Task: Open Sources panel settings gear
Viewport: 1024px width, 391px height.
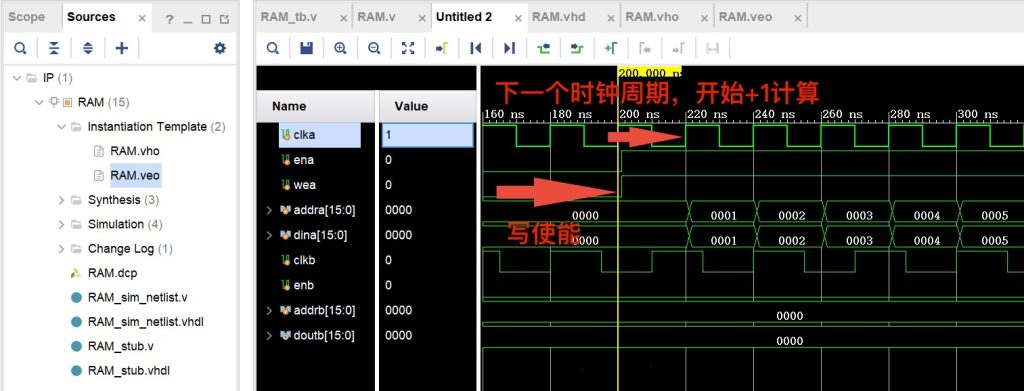Action: tap(220, 48)
